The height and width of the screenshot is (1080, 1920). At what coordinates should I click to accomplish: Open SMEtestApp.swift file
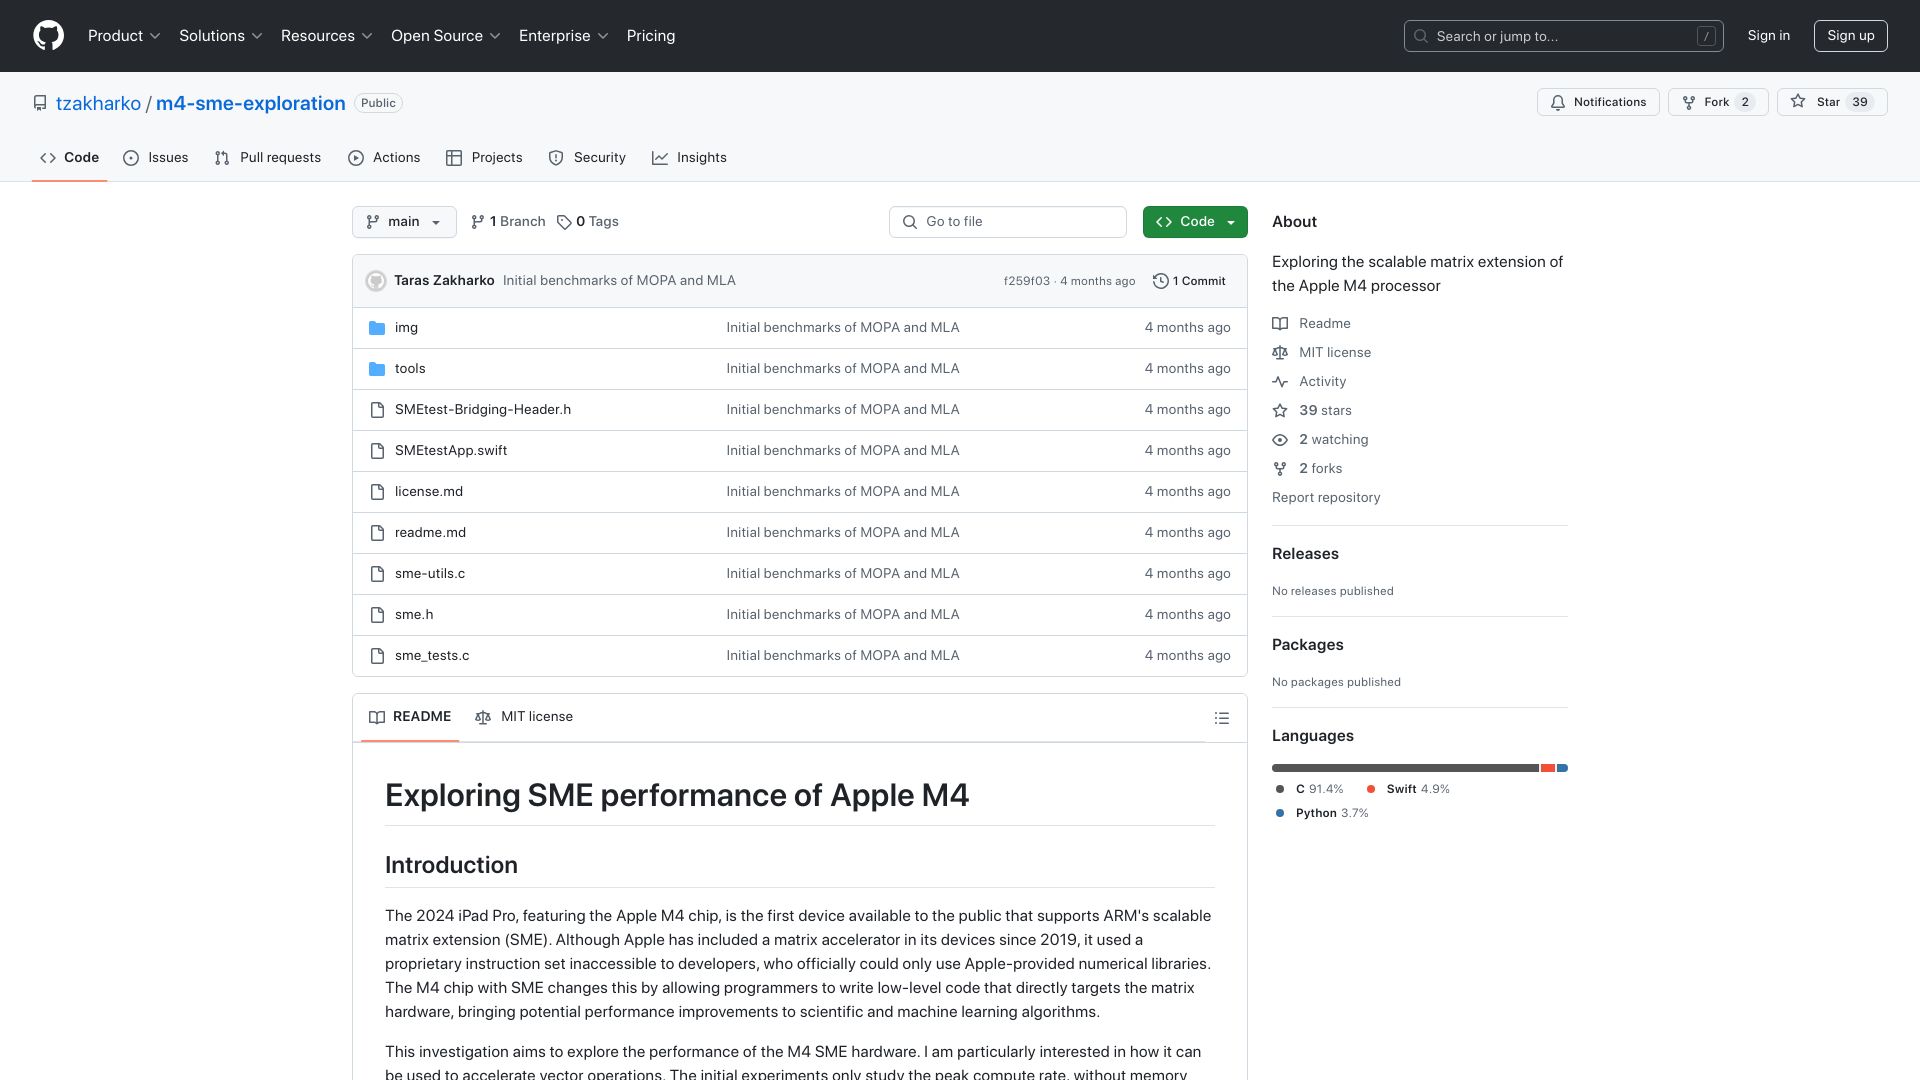(x=451, y=451)
